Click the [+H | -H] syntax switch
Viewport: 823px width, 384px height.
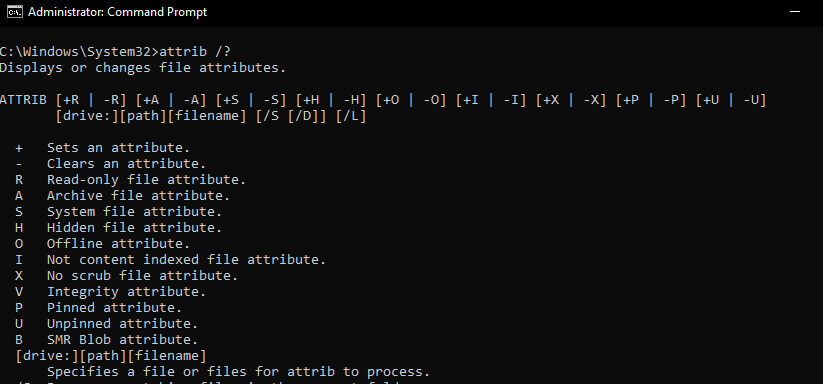pyautogui.click(x=331, y=100)
